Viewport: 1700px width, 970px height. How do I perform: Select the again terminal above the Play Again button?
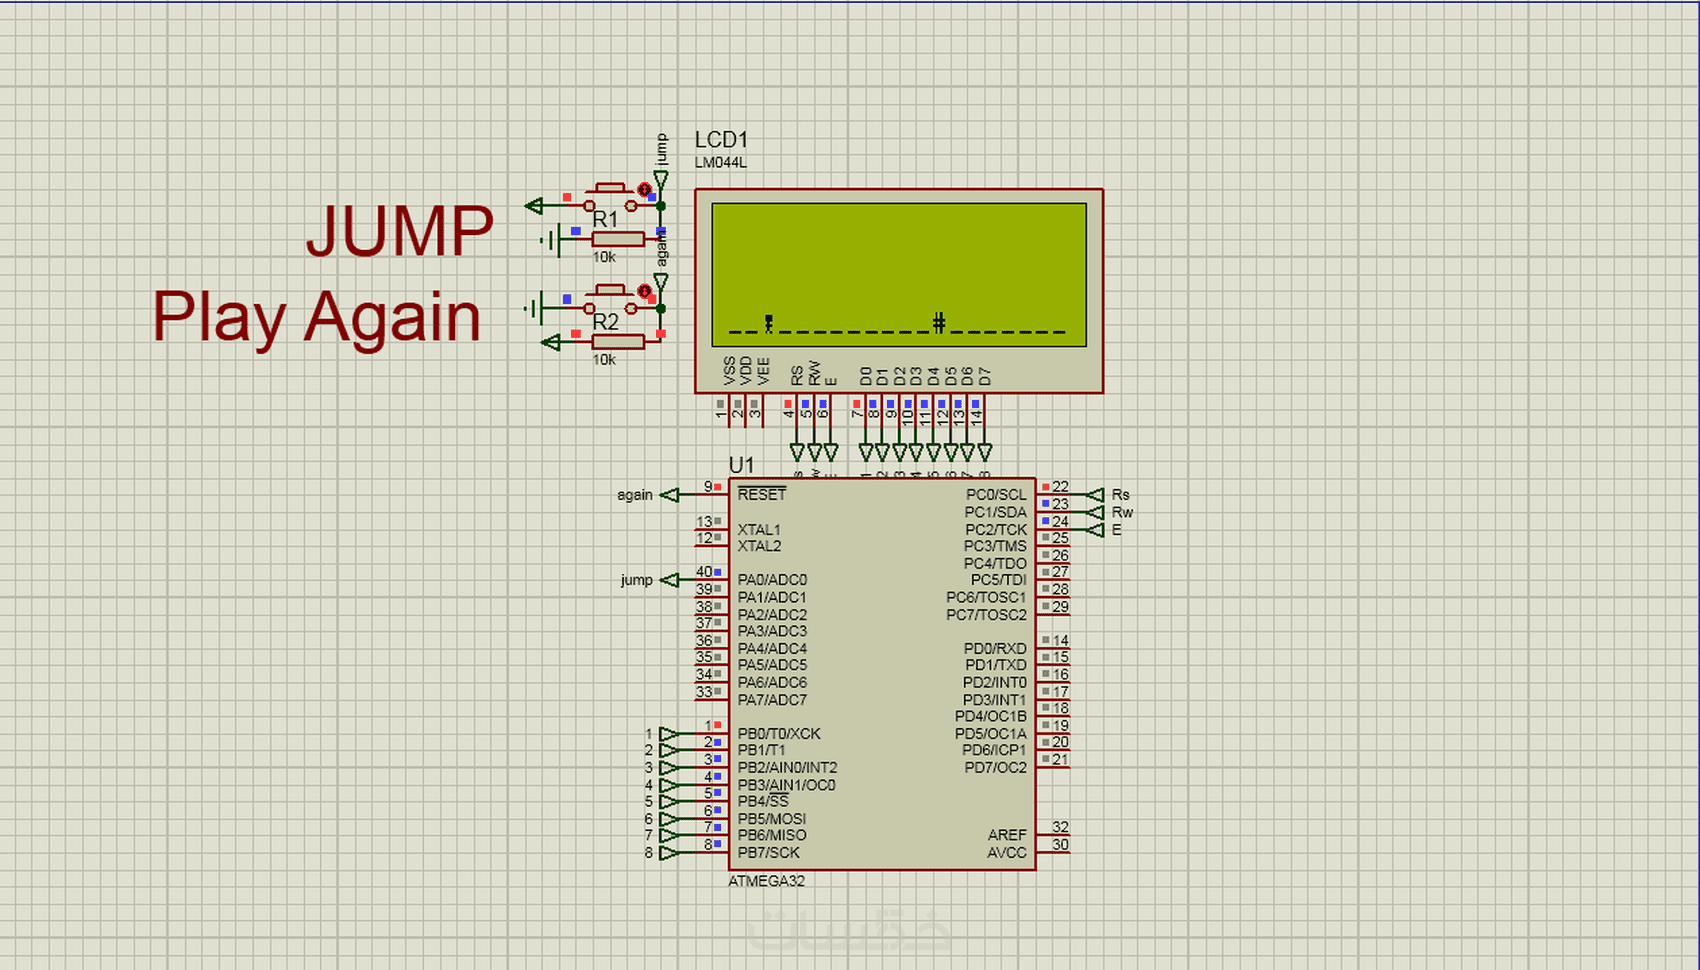pos(661,283)
